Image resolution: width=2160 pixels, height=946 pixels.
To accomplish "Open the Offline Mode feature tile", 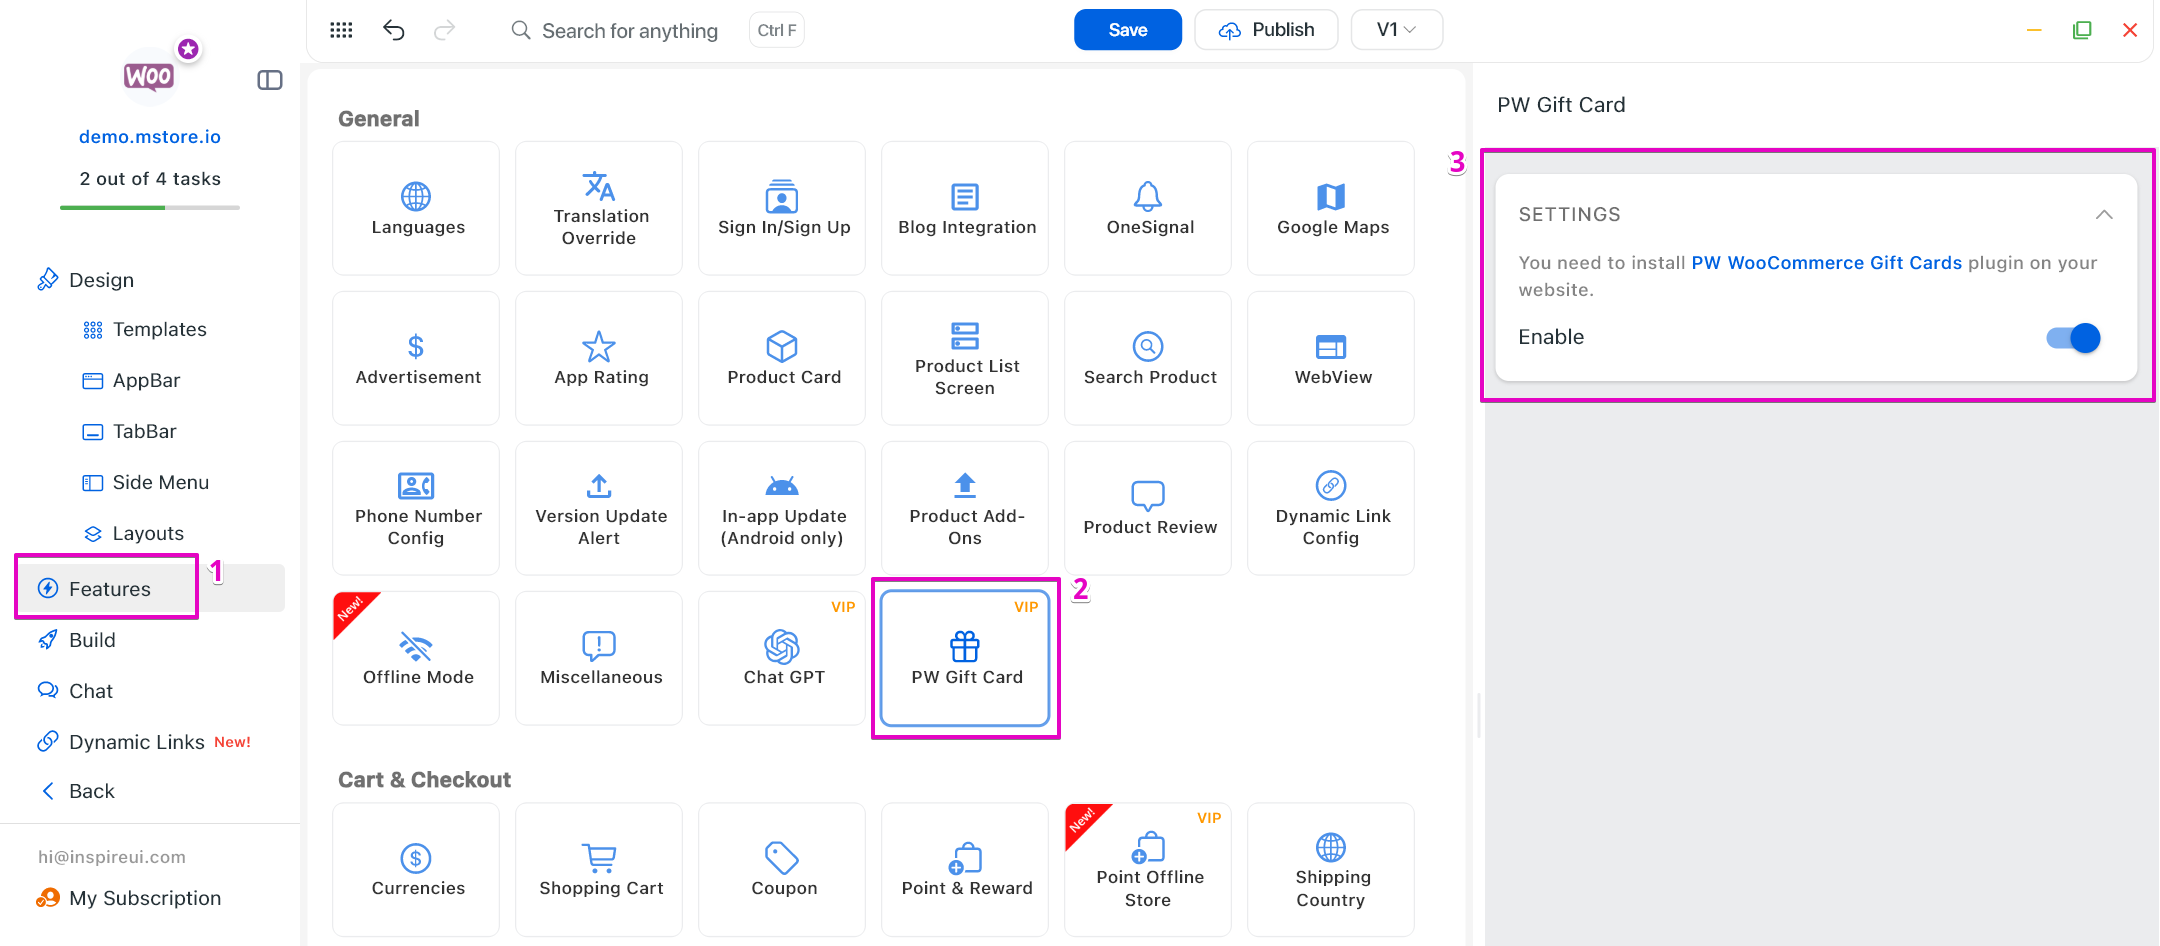I will point(416,658).
